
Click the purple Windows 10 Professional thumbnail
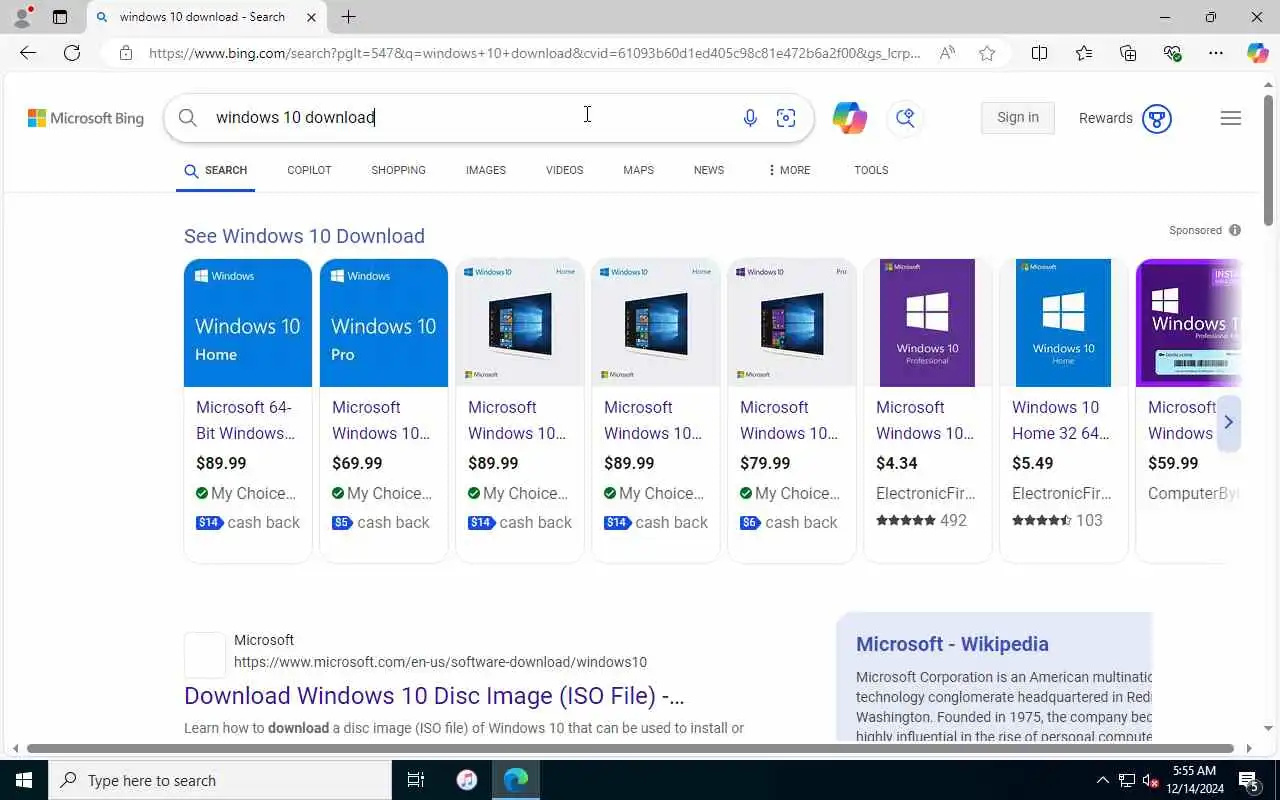927,323
